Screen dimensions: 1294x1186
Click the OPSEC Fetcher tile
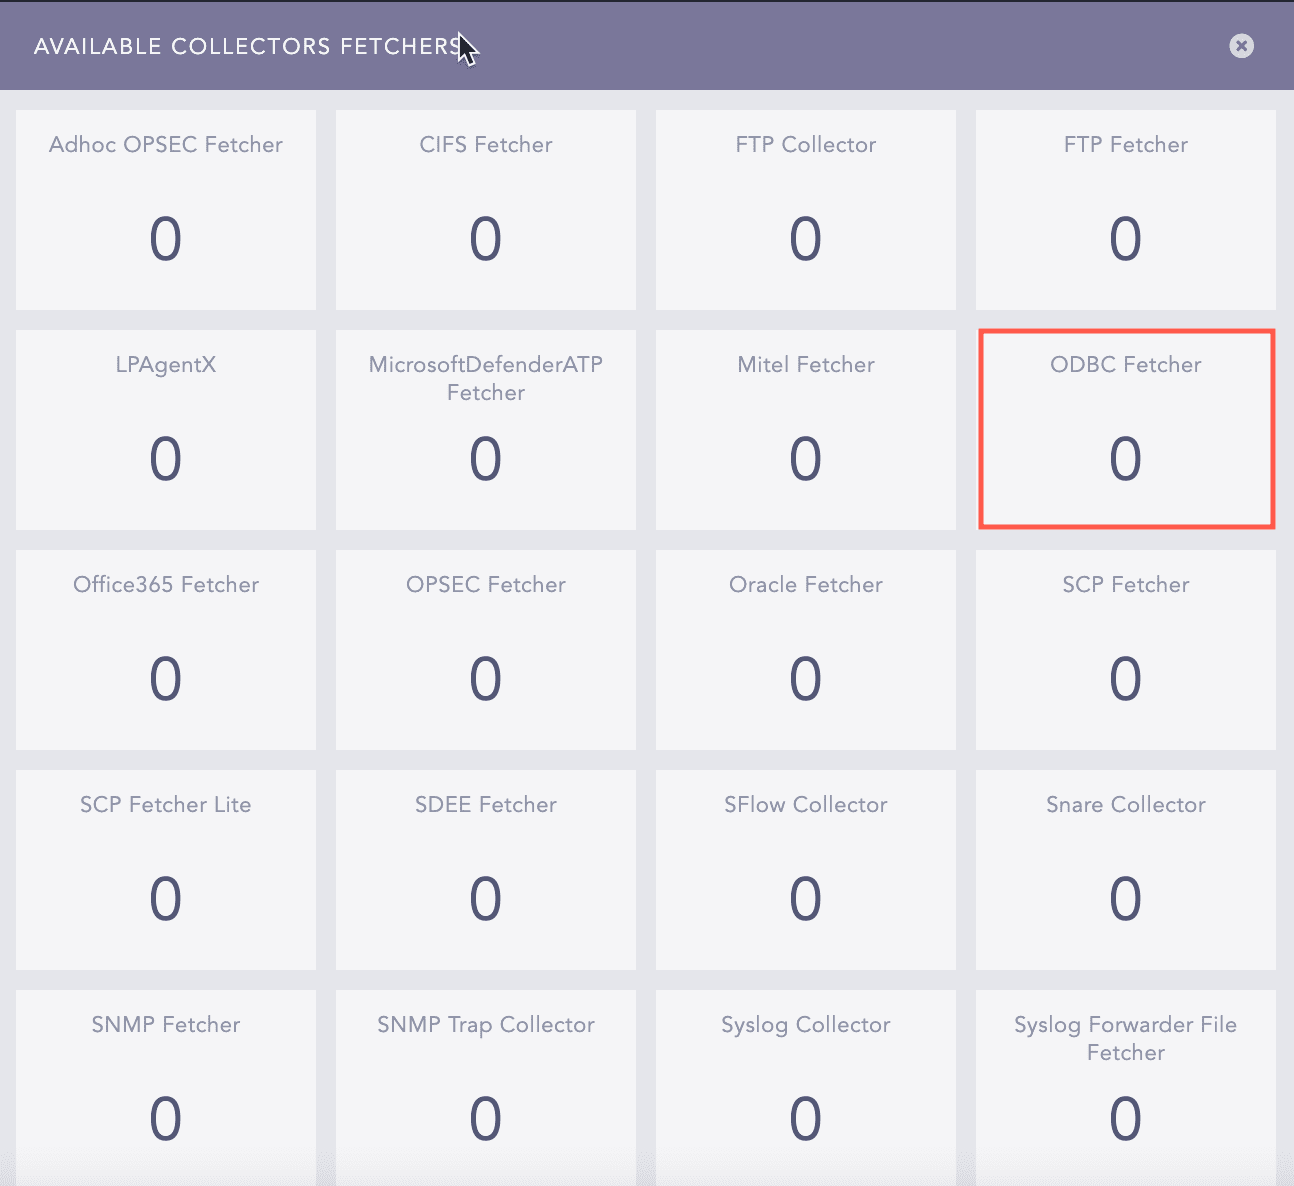[x=486, y=650]
